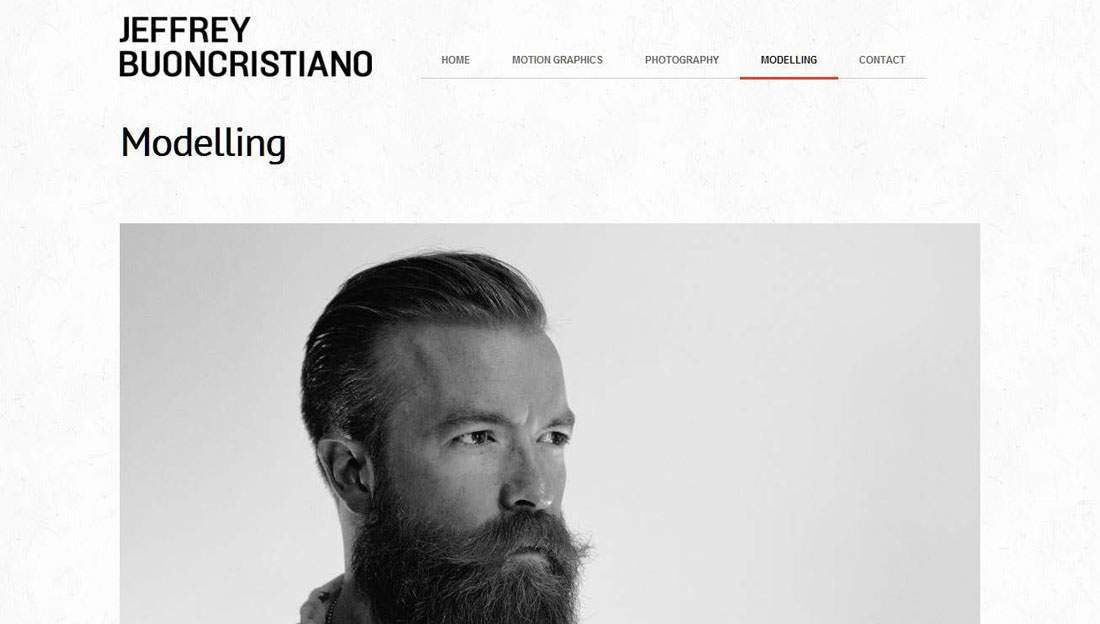Open the Home page from navigation

(x=455, y=60)
